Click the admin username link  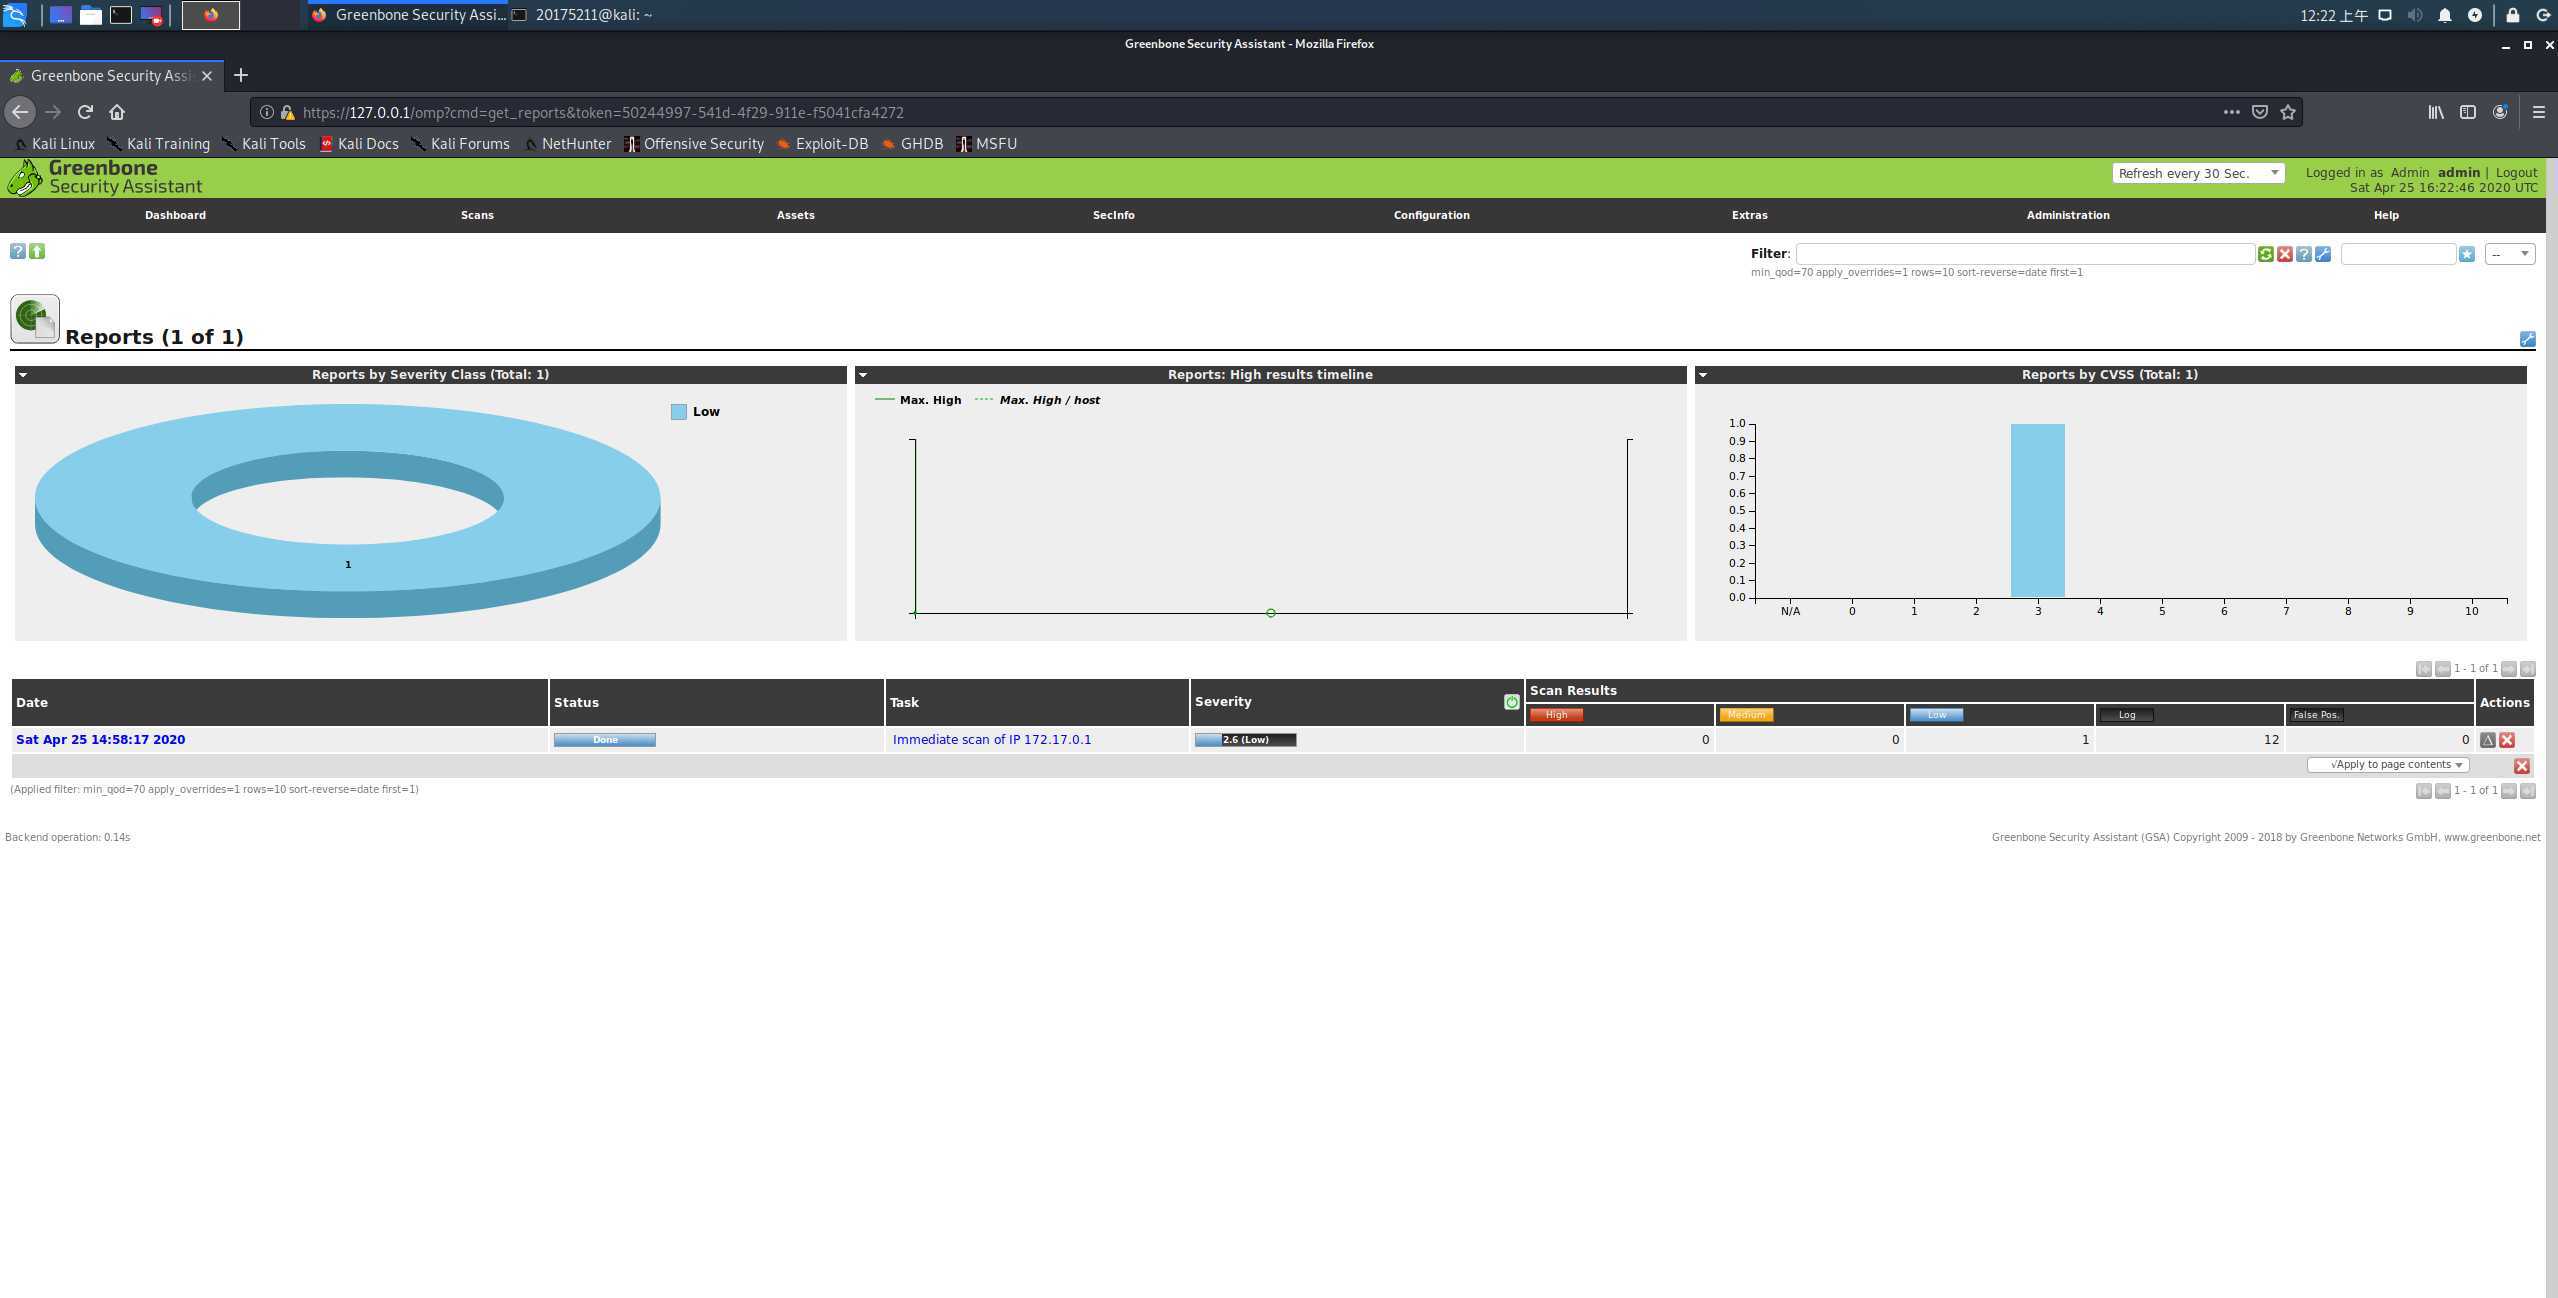[2458, 172]
